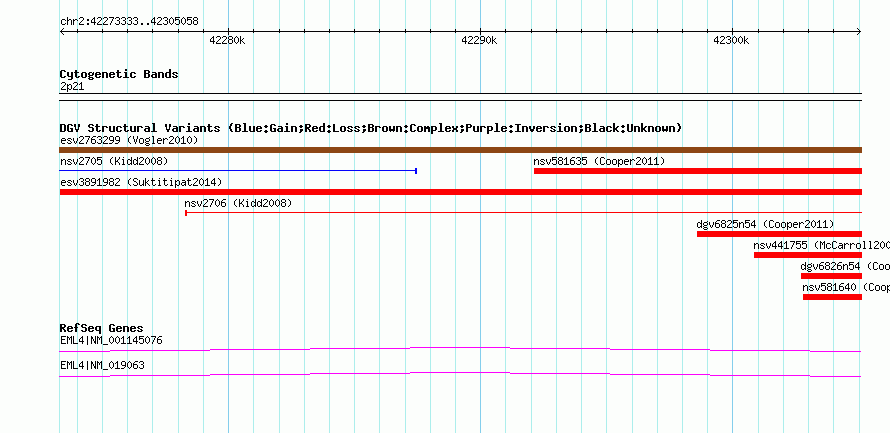Click the right arrowhead of the ruler
Image resolution: width=890 pixels, height=433 pixels.
pyautogui.click(x=859, y=31)
